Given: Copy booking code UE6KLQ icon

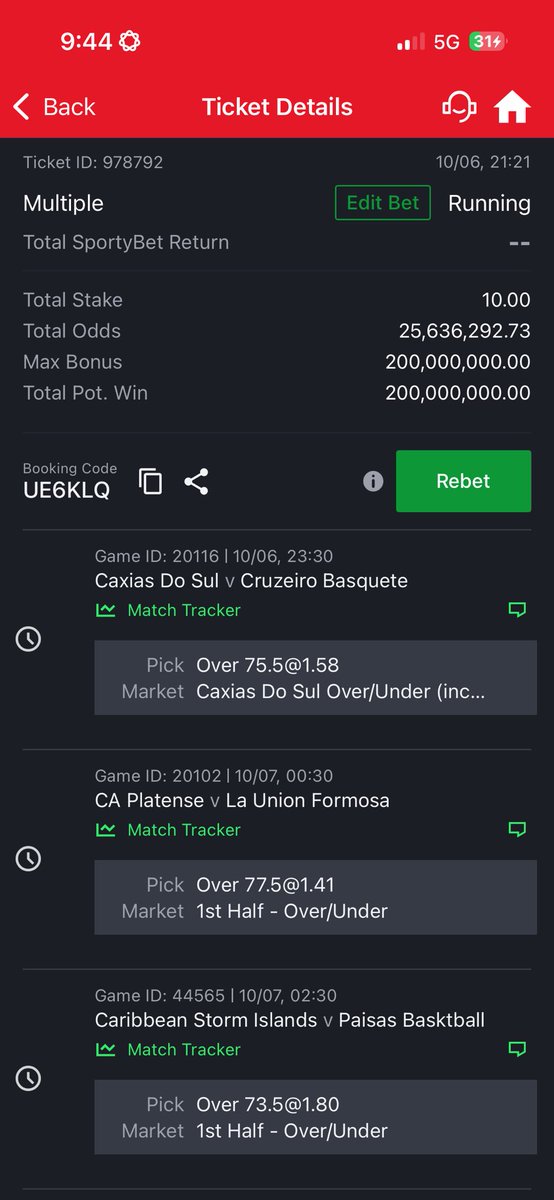Looking at the screenshot, I should pyautogui.click(x=150, y=481).
